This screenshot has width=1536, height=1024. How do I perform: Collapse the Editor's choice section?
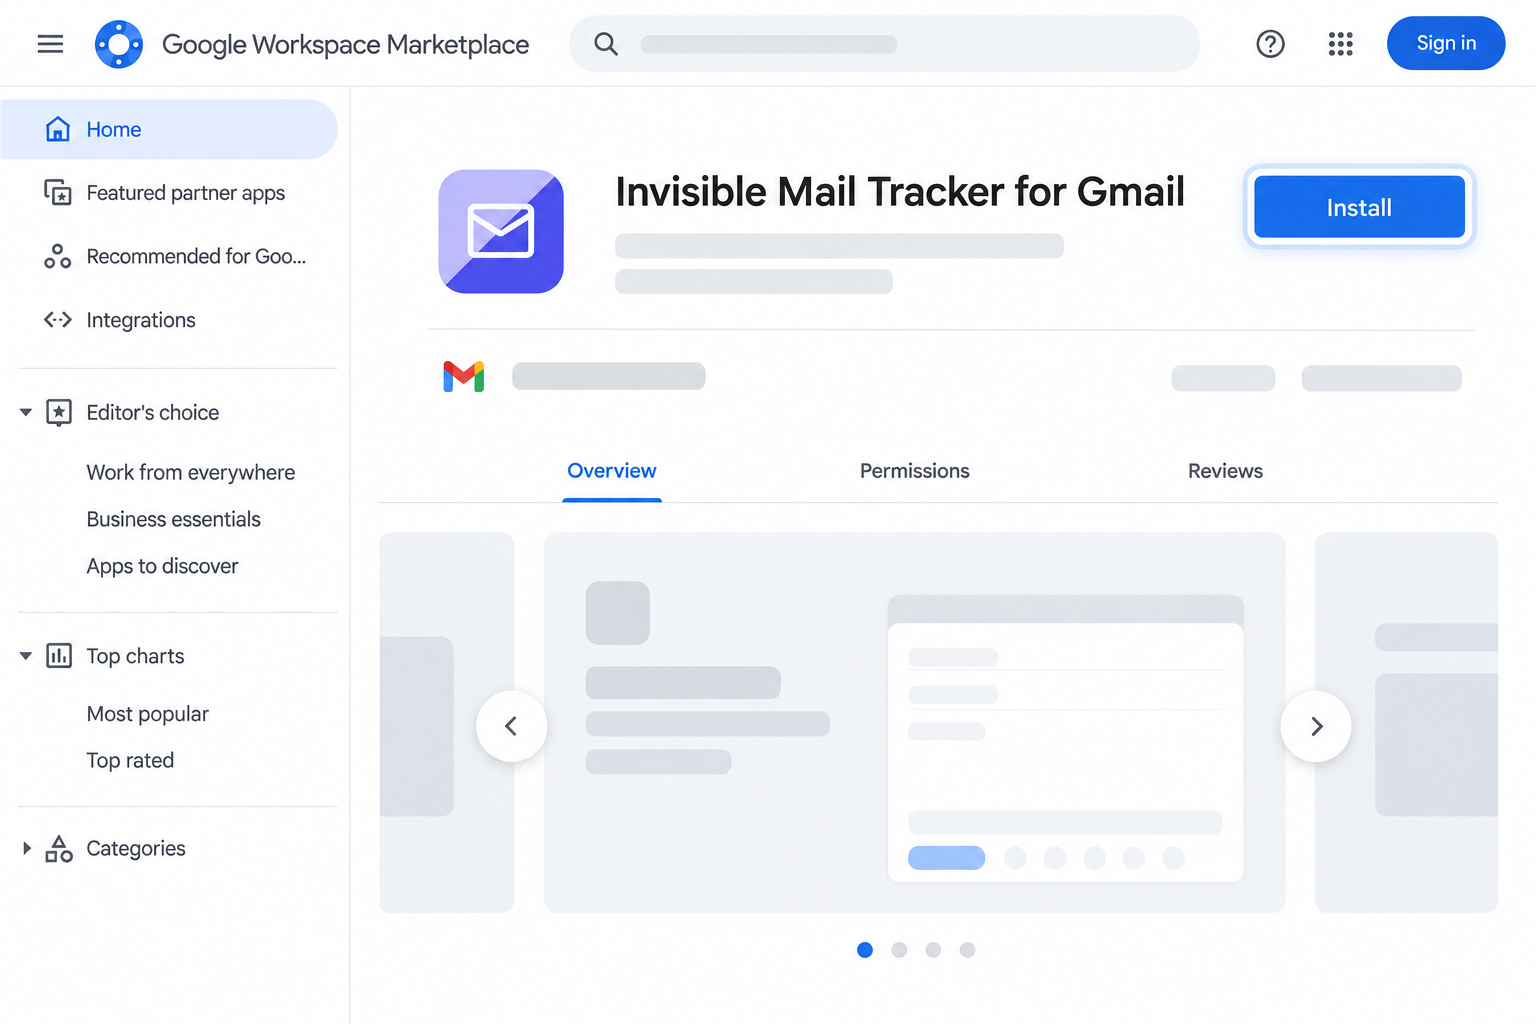coord(26,412)
